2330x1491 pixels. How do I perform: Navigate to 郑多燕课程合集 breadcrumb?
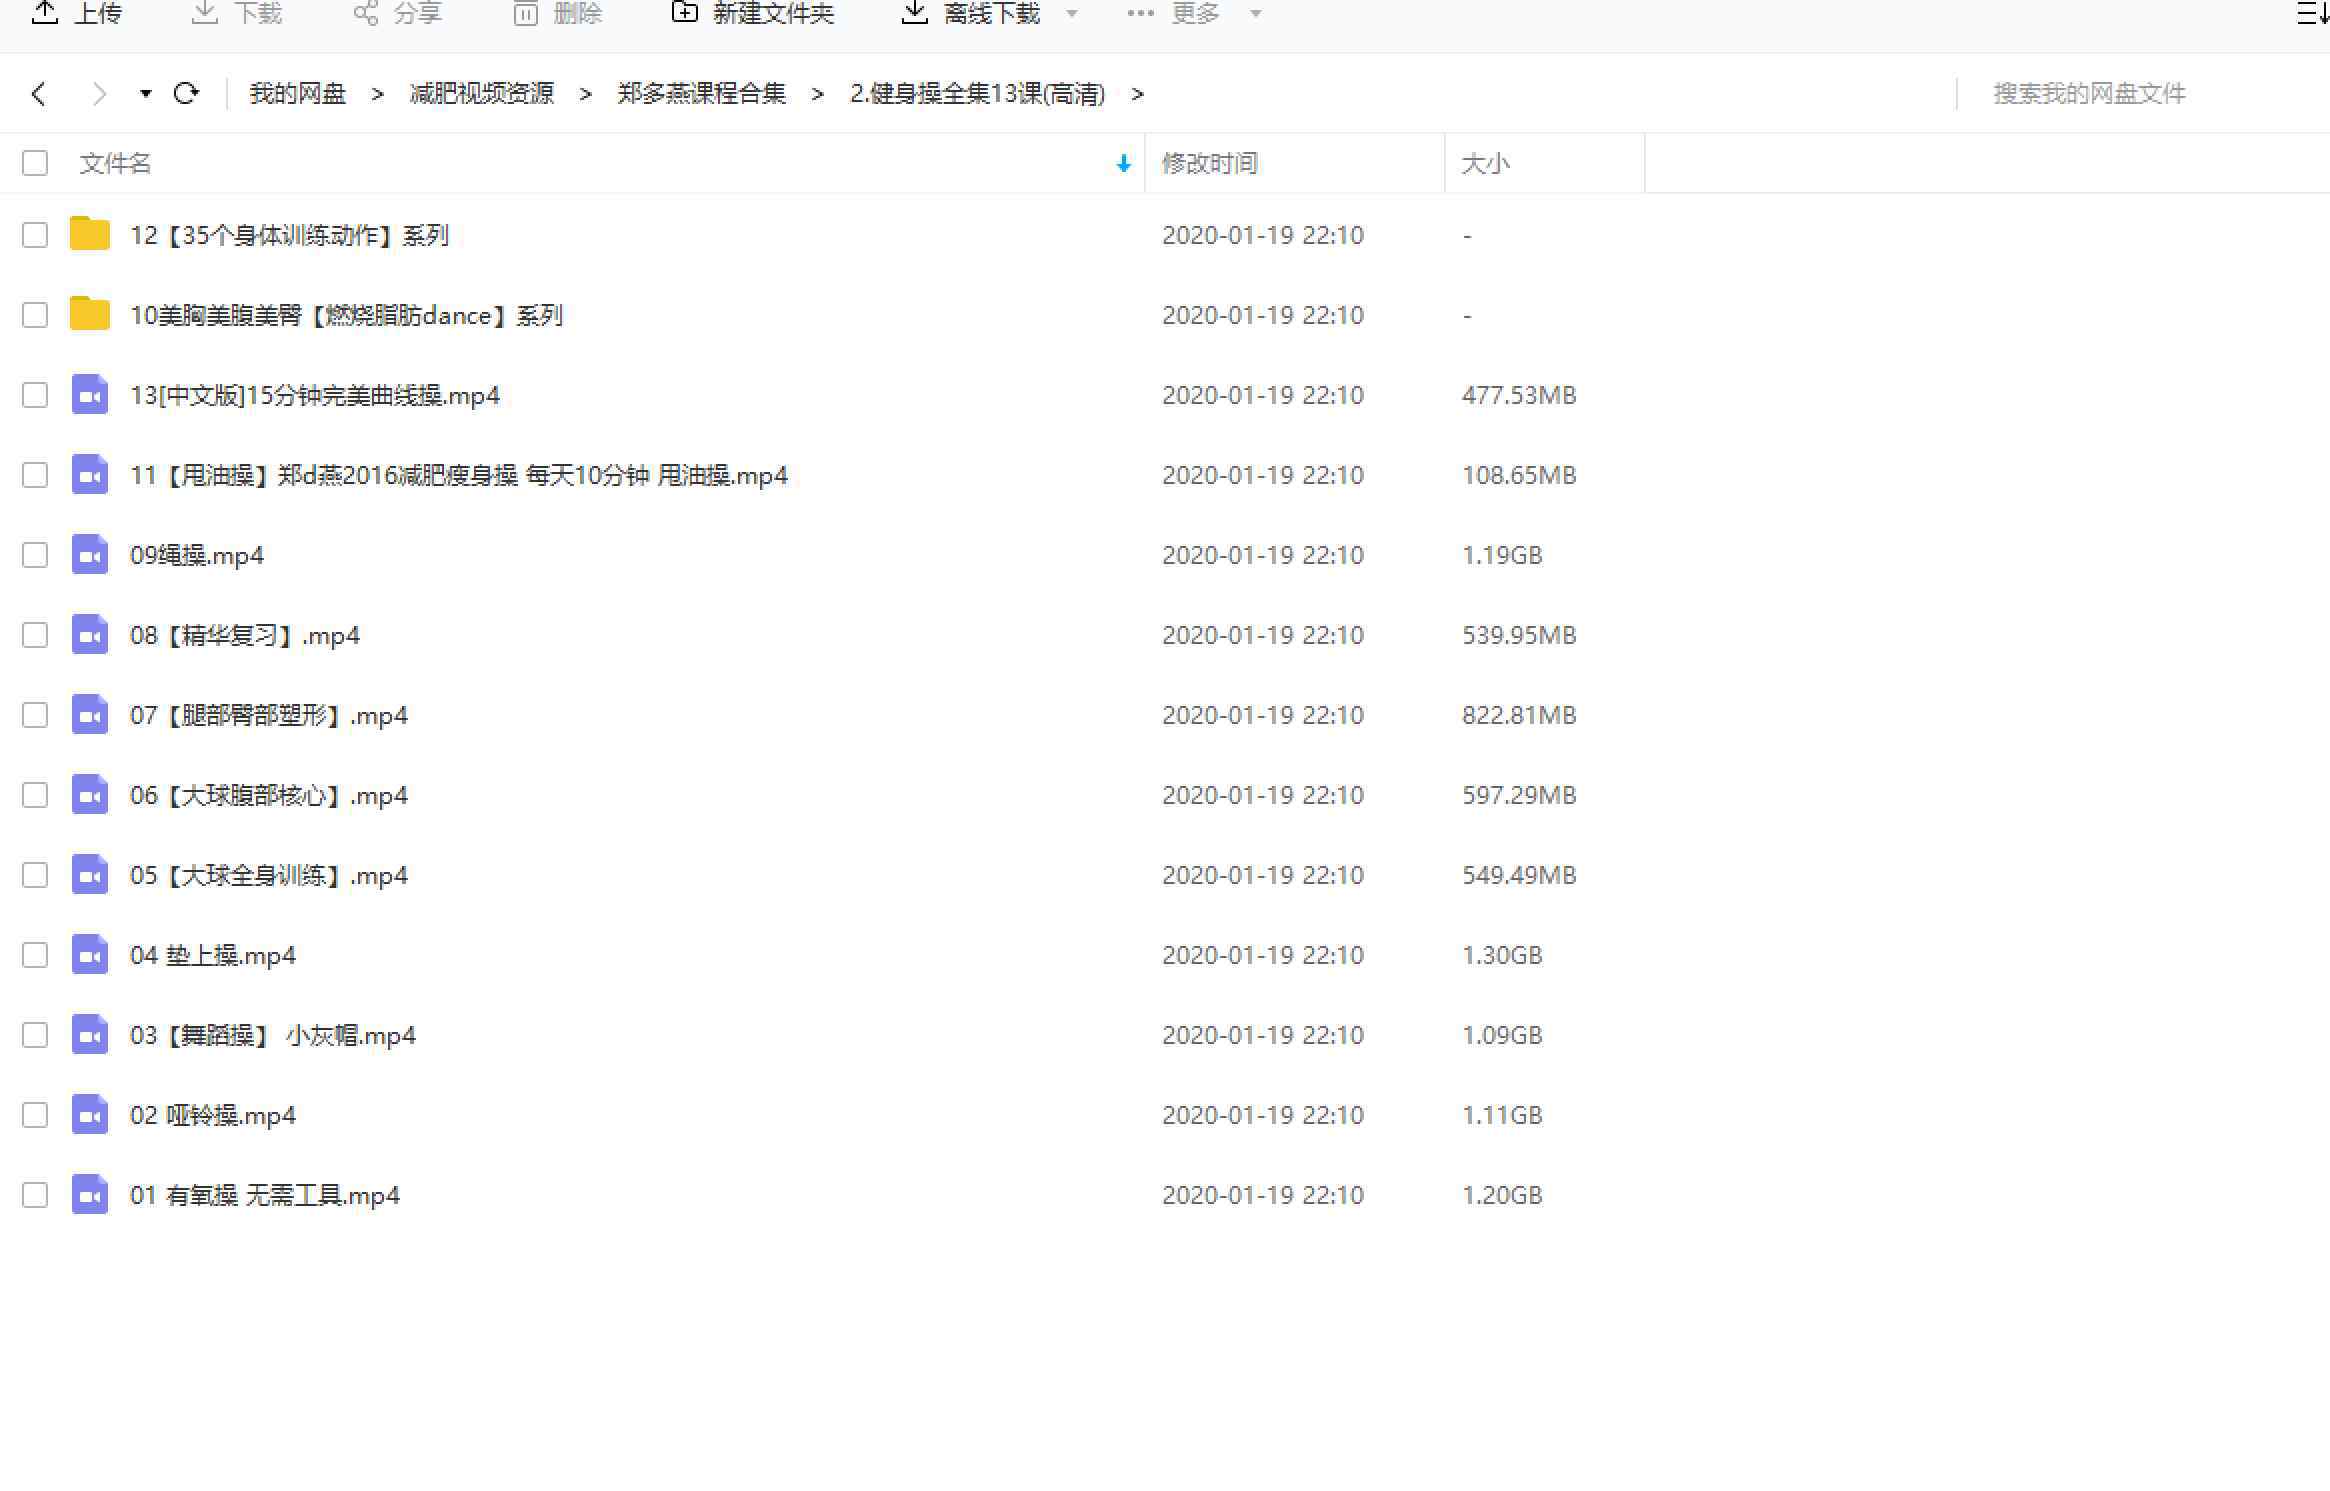pyautogui.click(x=701, y=94)
